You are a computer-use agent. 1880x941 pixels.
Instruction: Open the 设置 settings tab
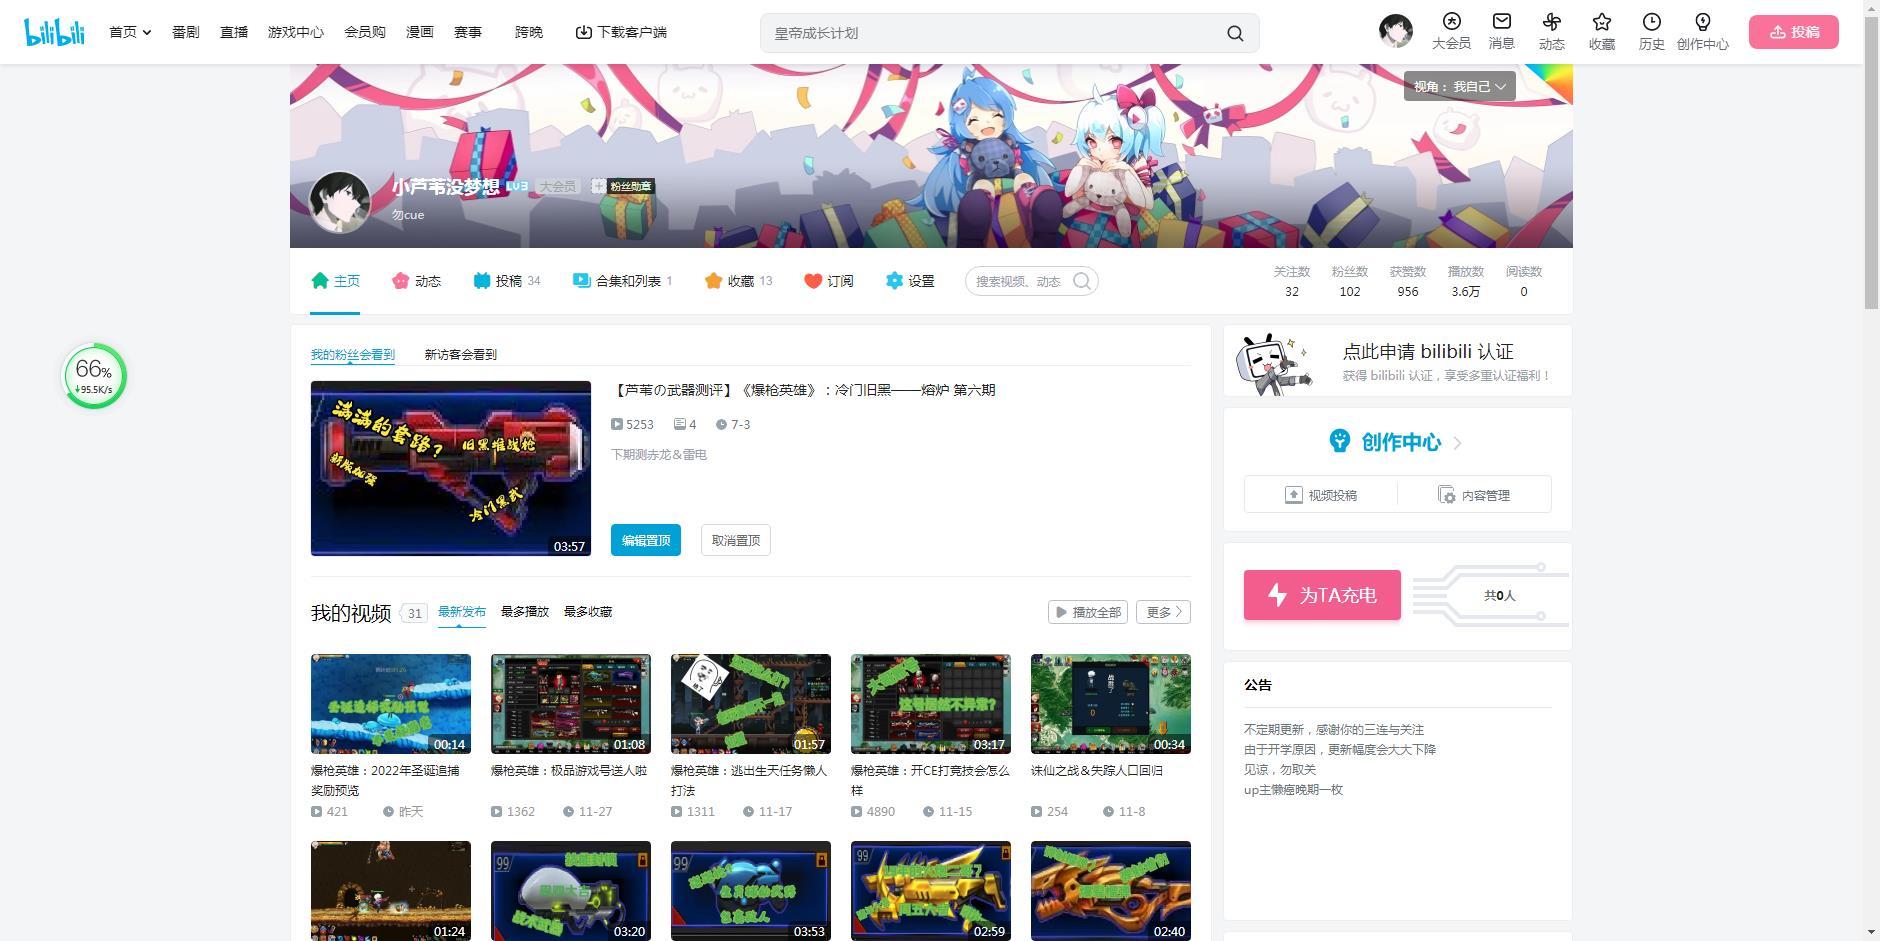pos(910,281)
